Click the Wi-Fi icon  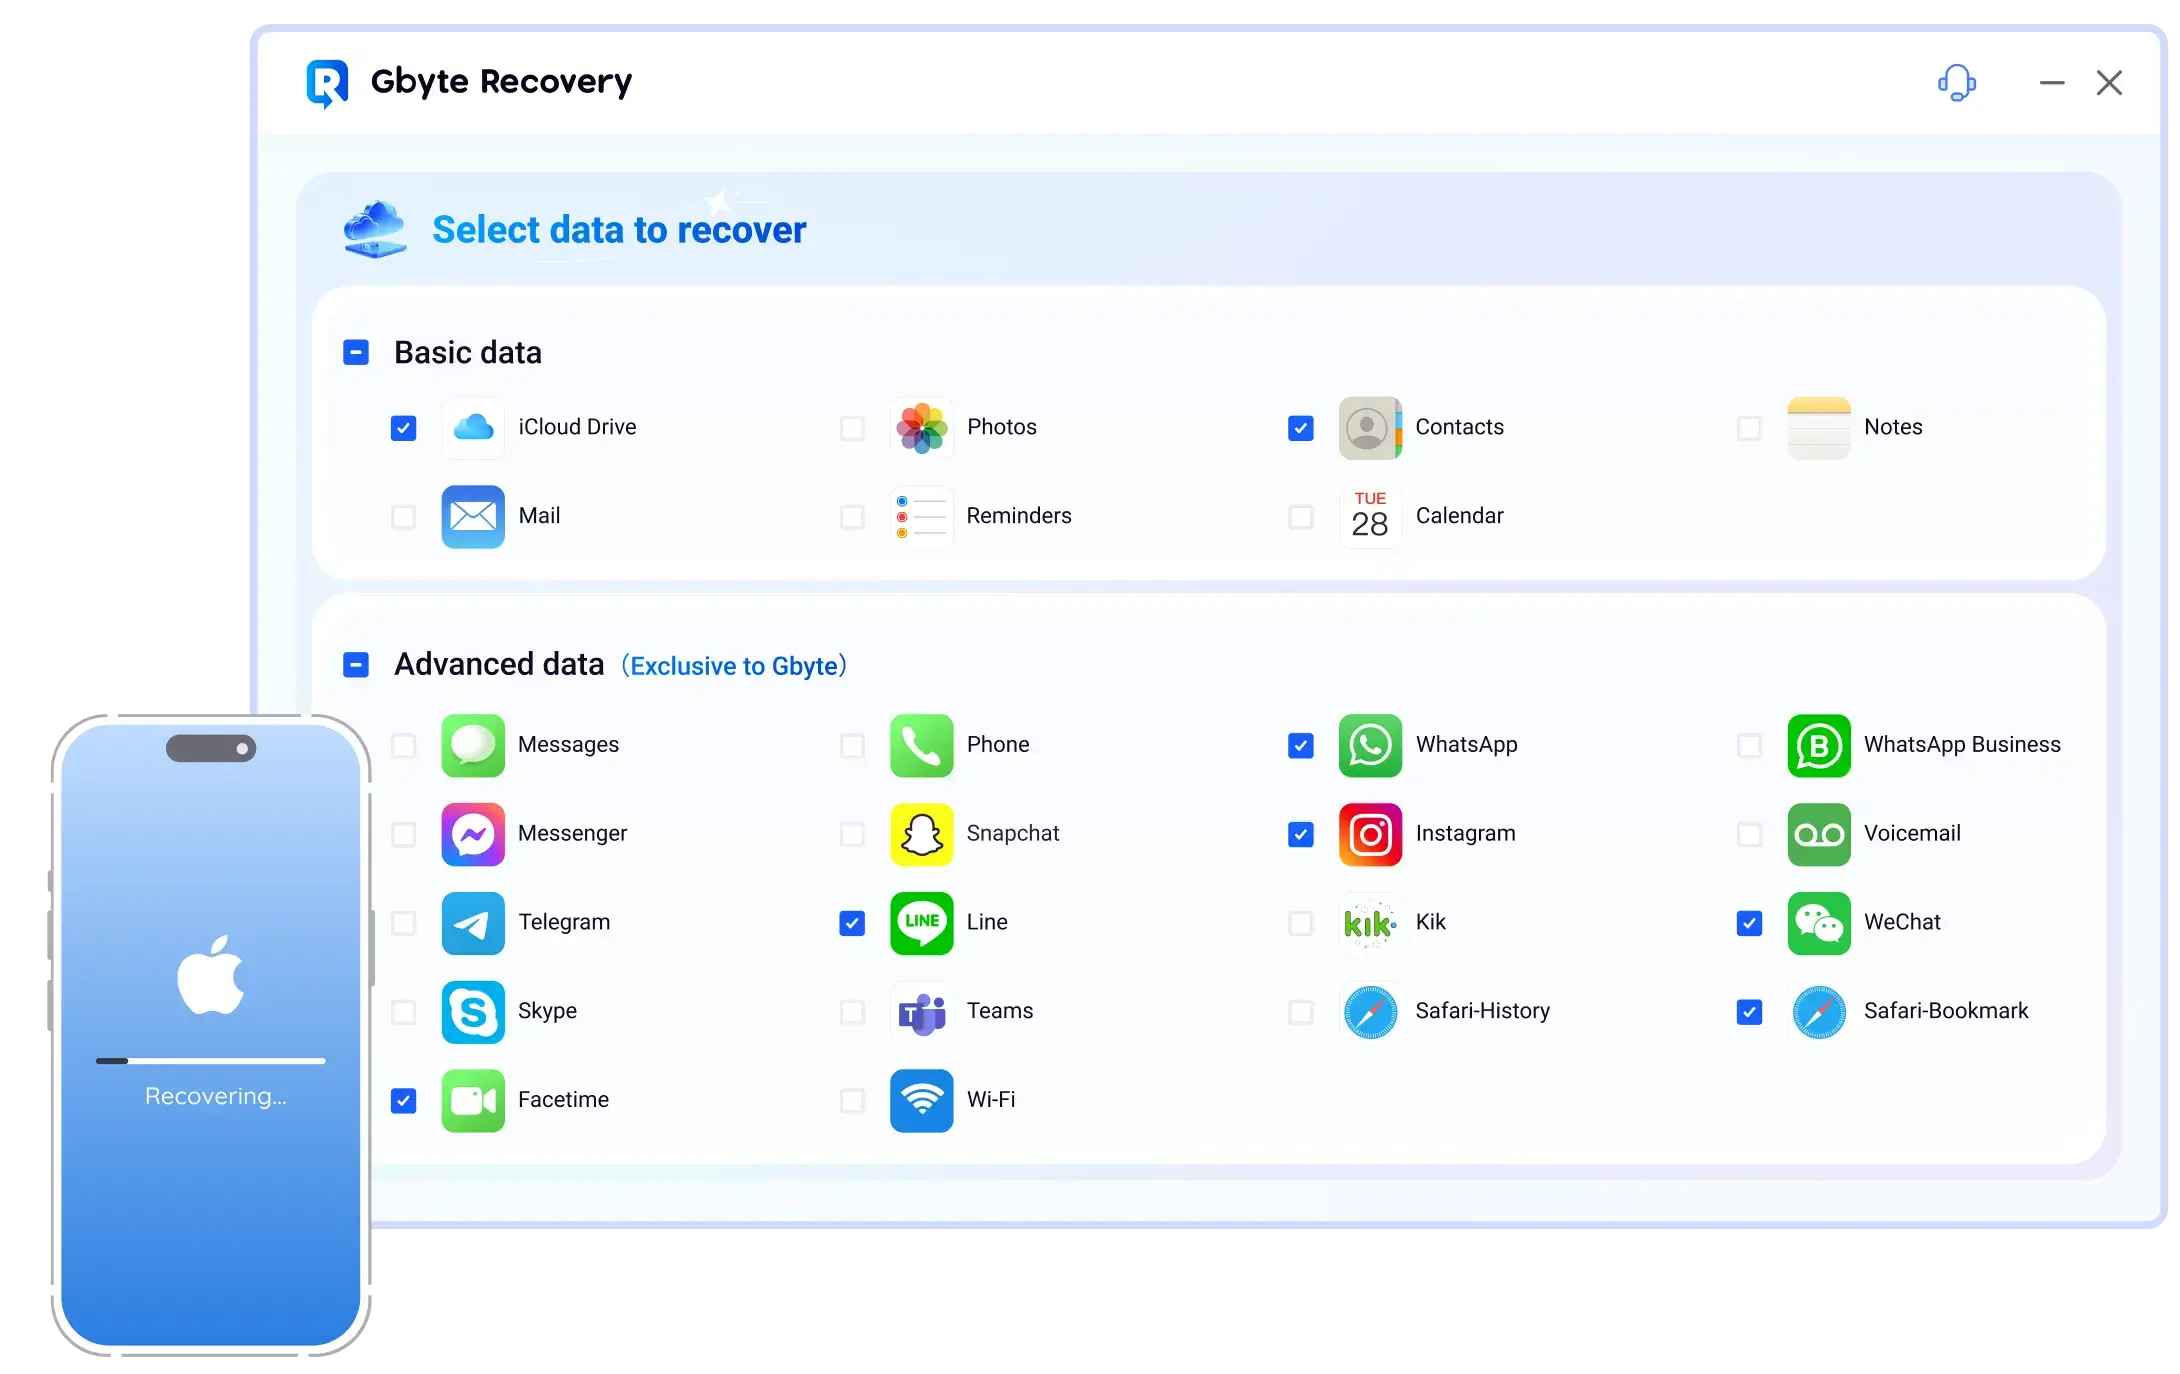921,1101
